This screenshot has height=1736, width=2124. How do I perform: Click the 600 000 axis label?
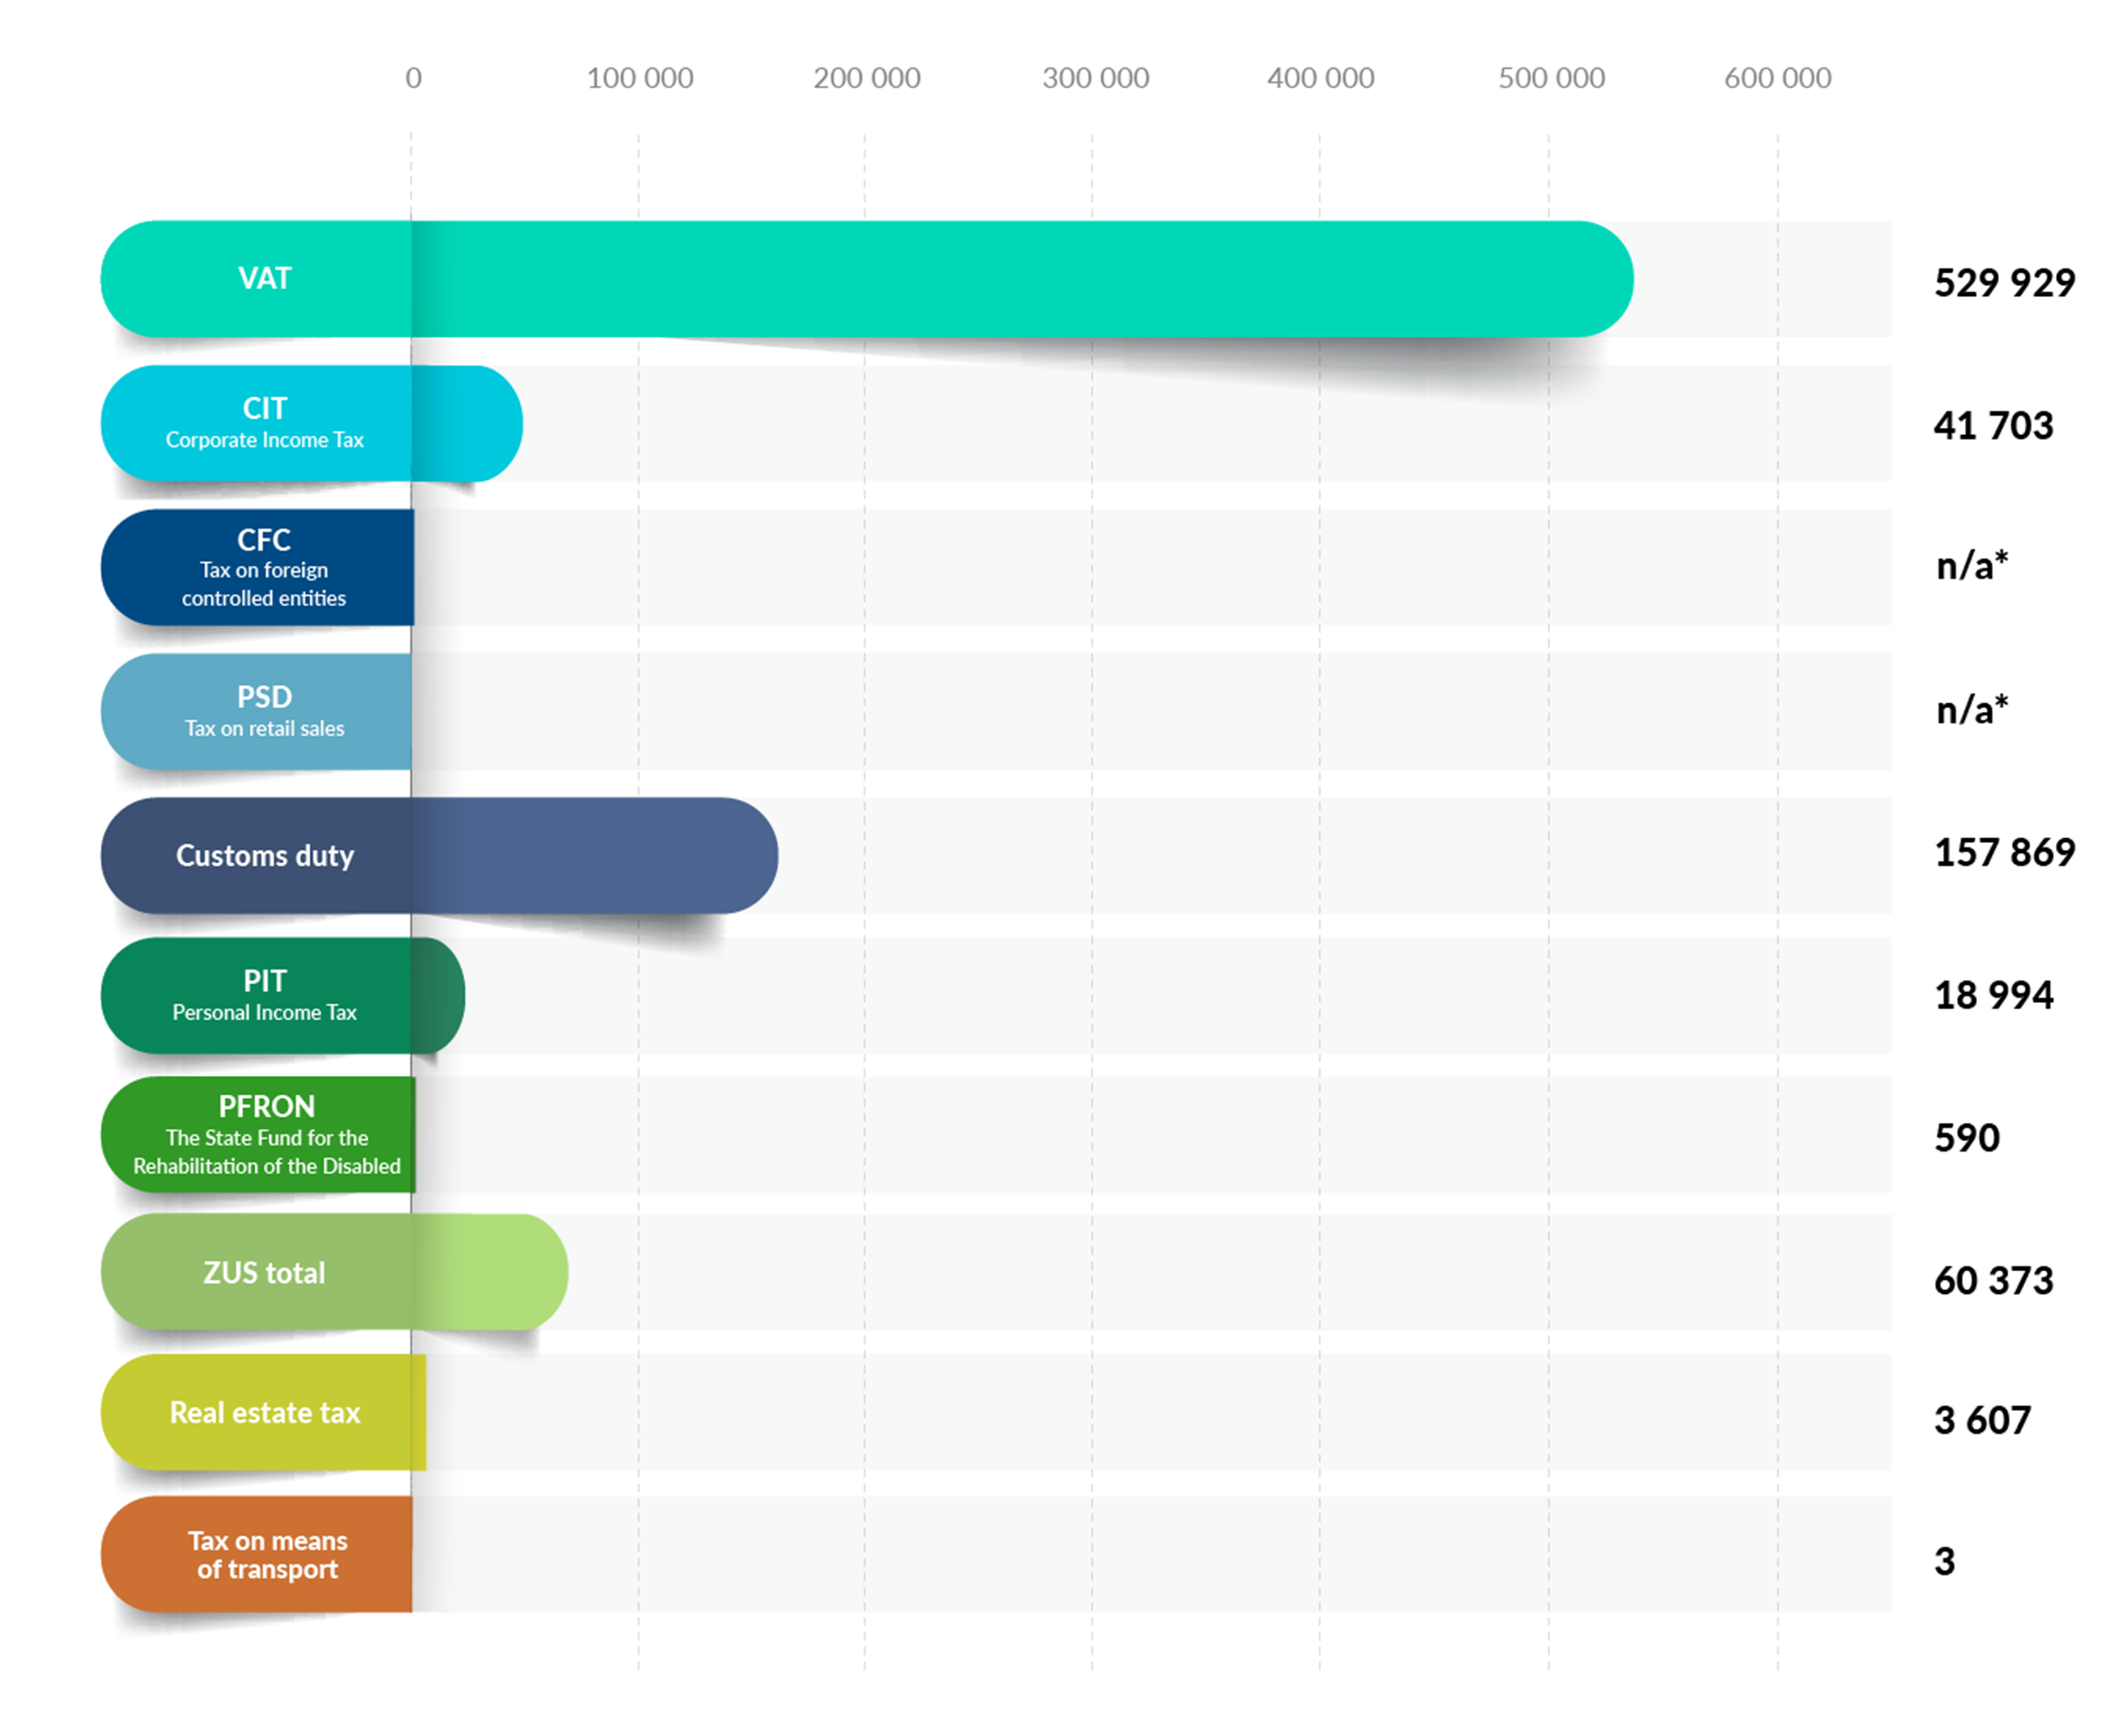[1777, 78]
